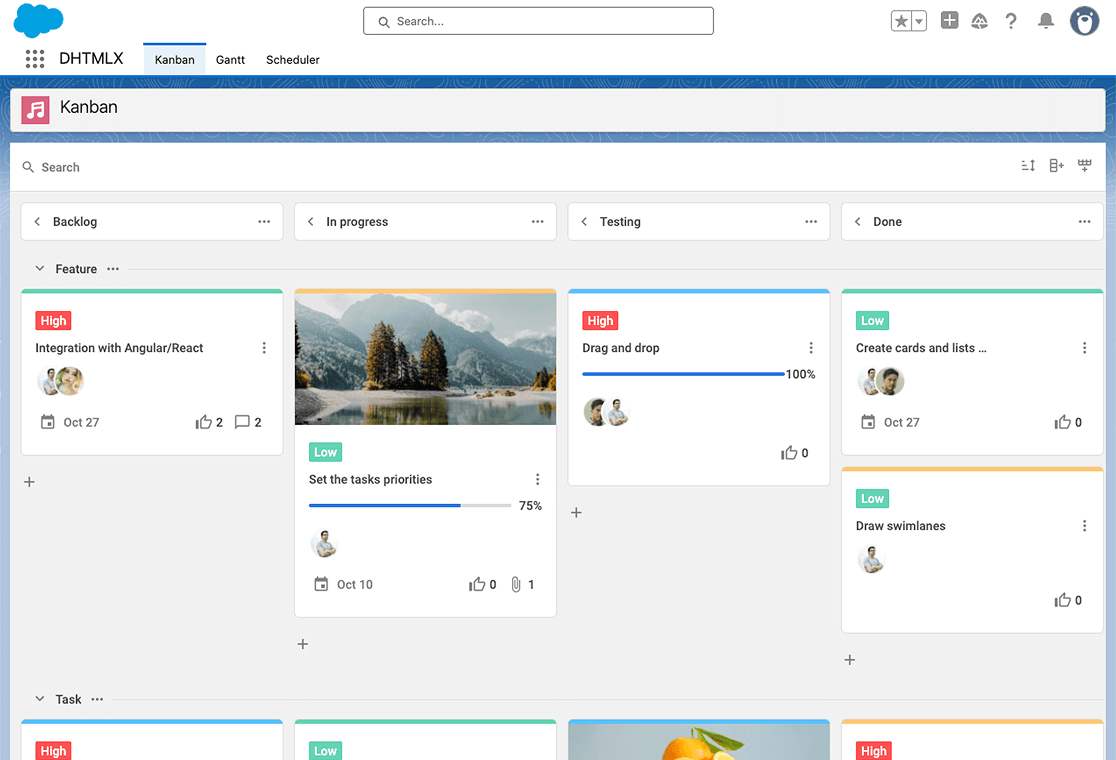The image size is (1116, 760).
Task: Open the App Launcher grid icon
Action: pos(35,59)
